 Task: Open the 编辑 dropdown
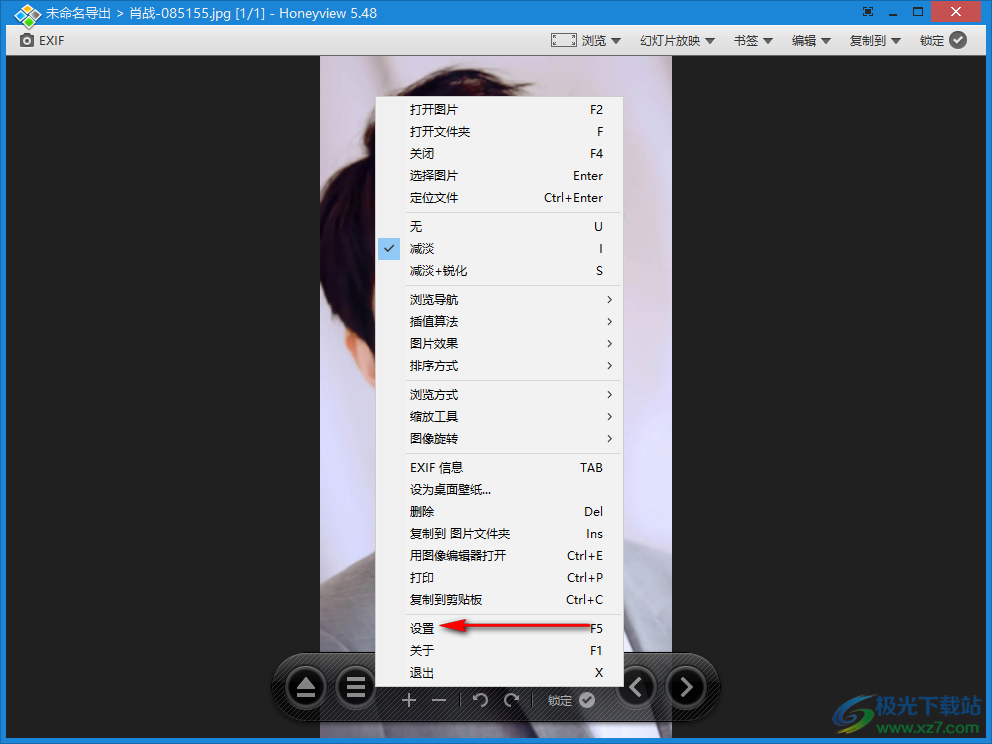(811, 40)
